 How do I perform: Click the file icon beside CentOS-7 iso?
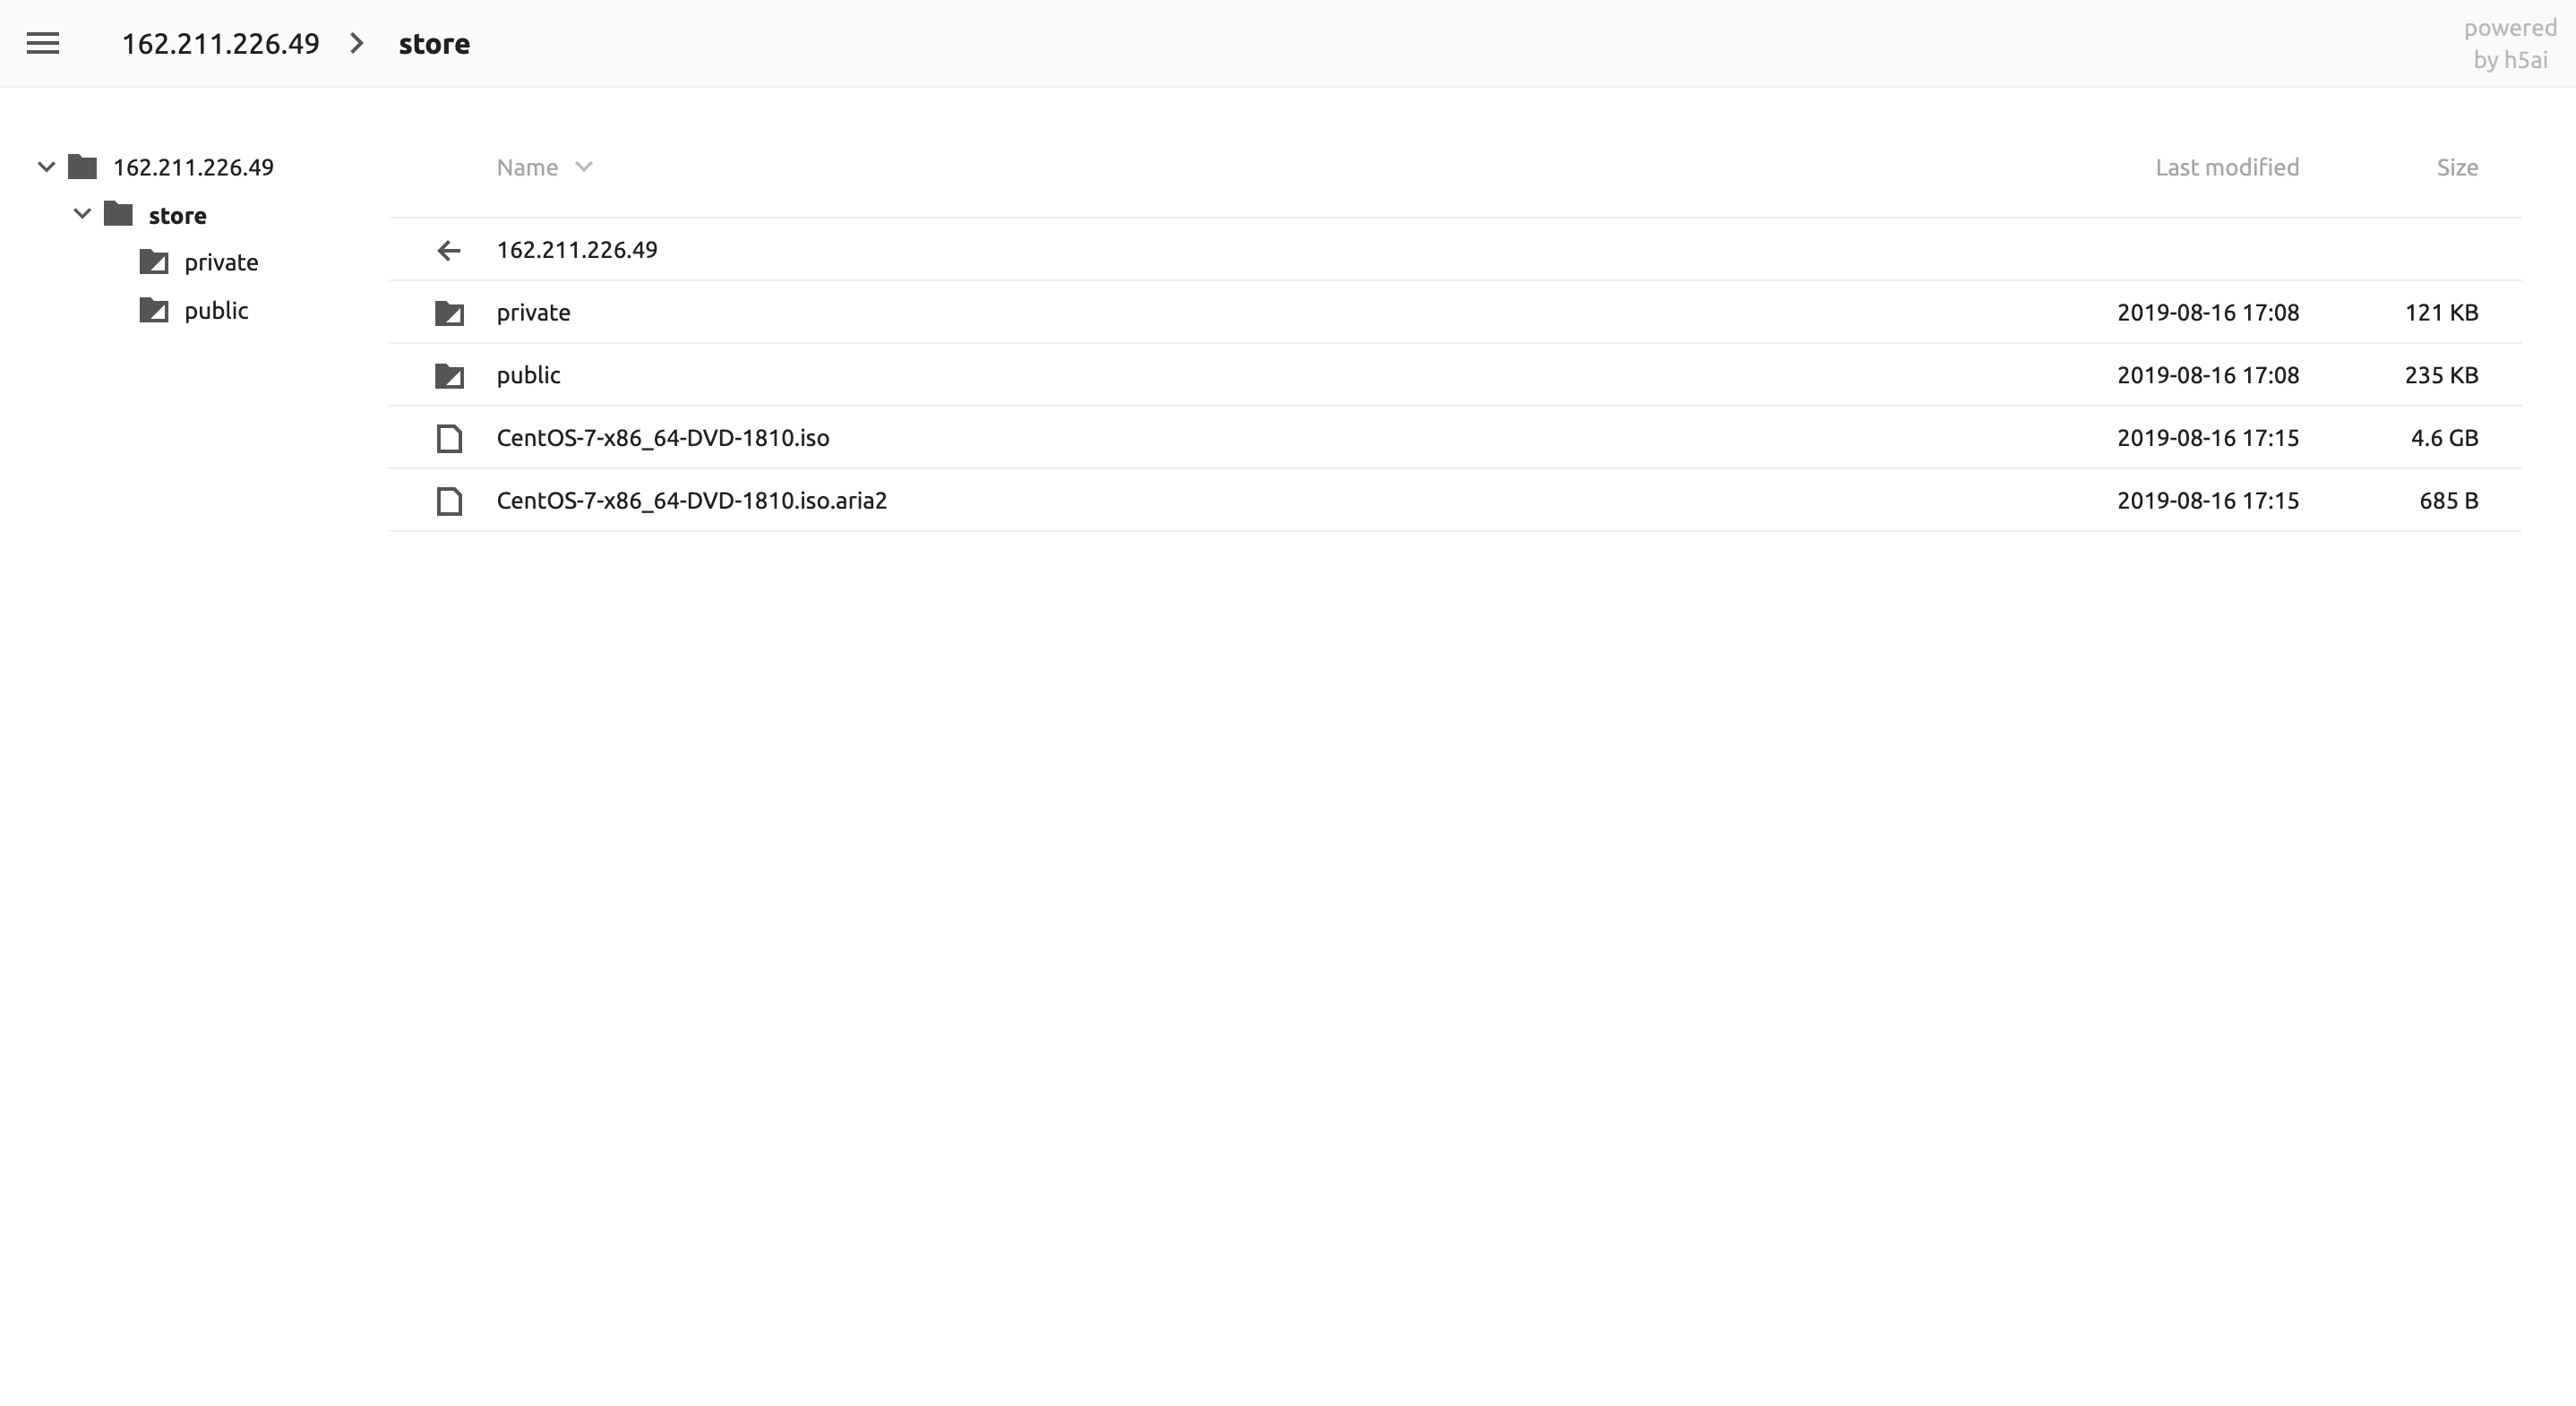click(449, 438)
